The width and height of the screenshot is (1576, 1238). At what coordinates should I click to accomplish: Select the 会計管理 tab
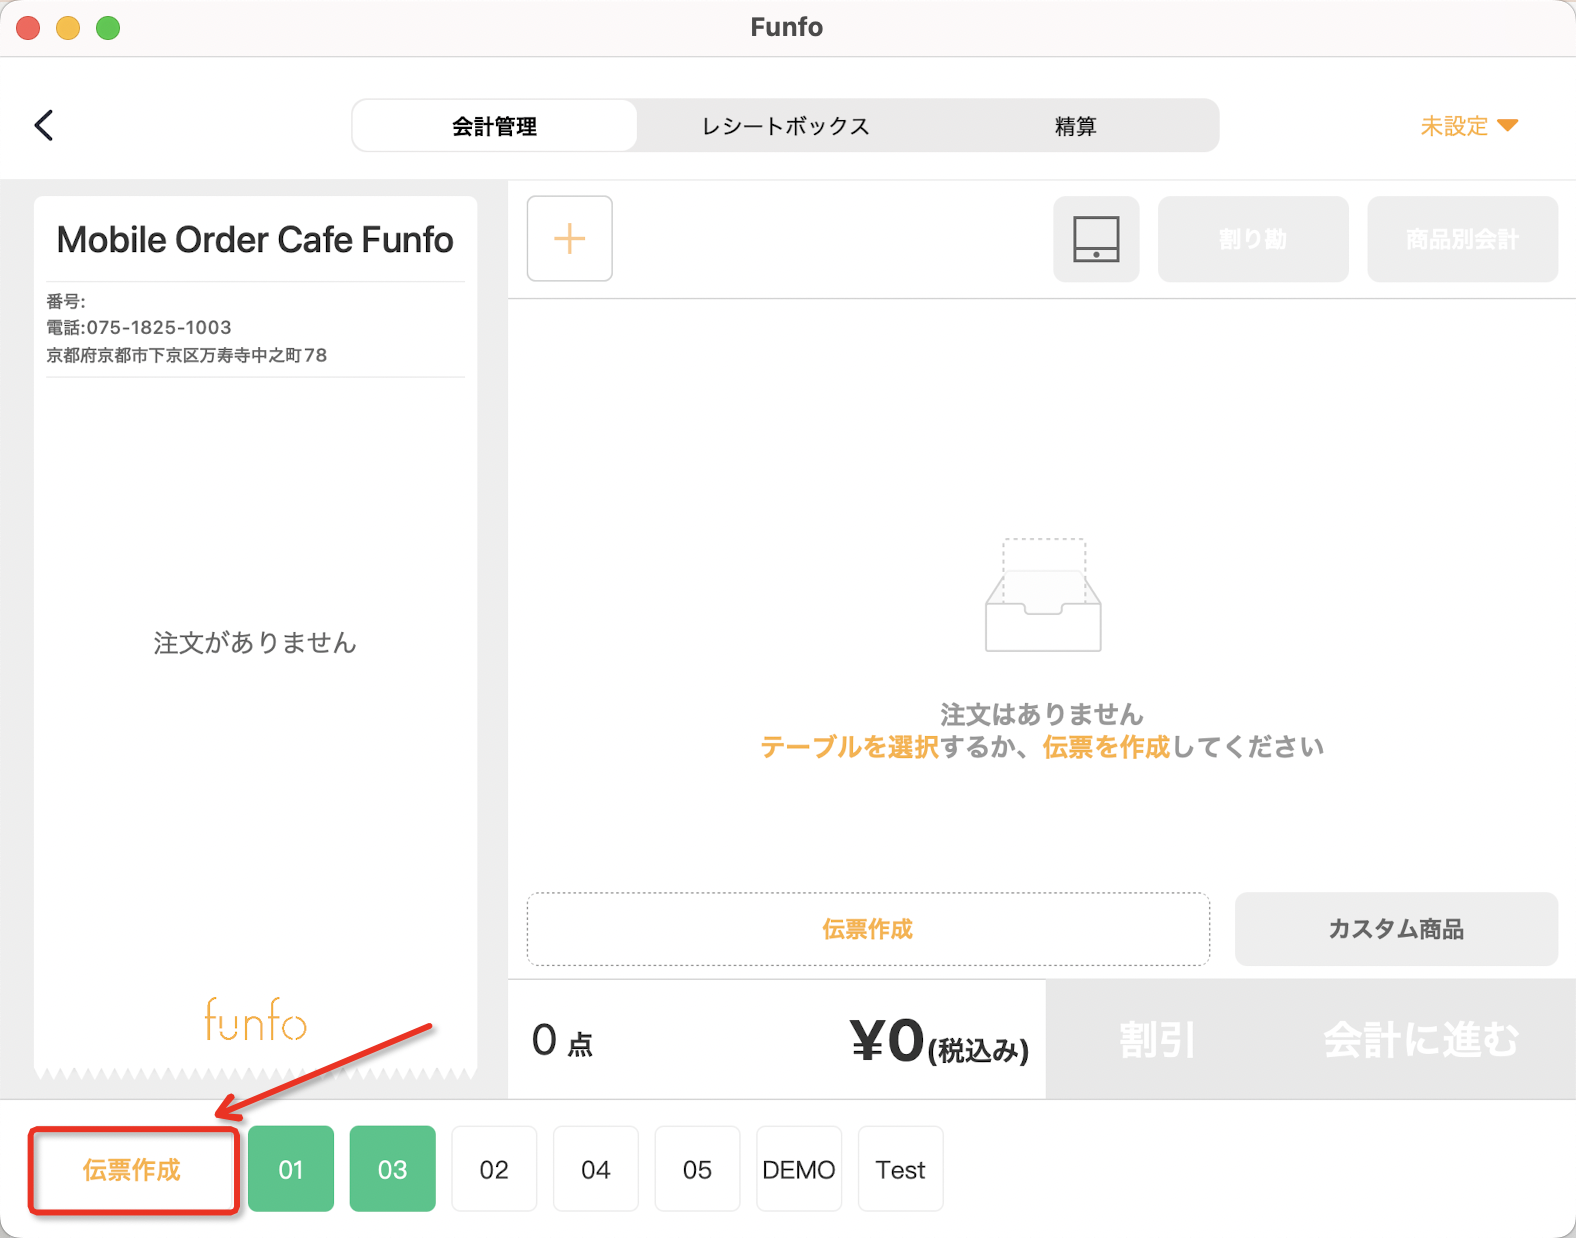(495, 126)
